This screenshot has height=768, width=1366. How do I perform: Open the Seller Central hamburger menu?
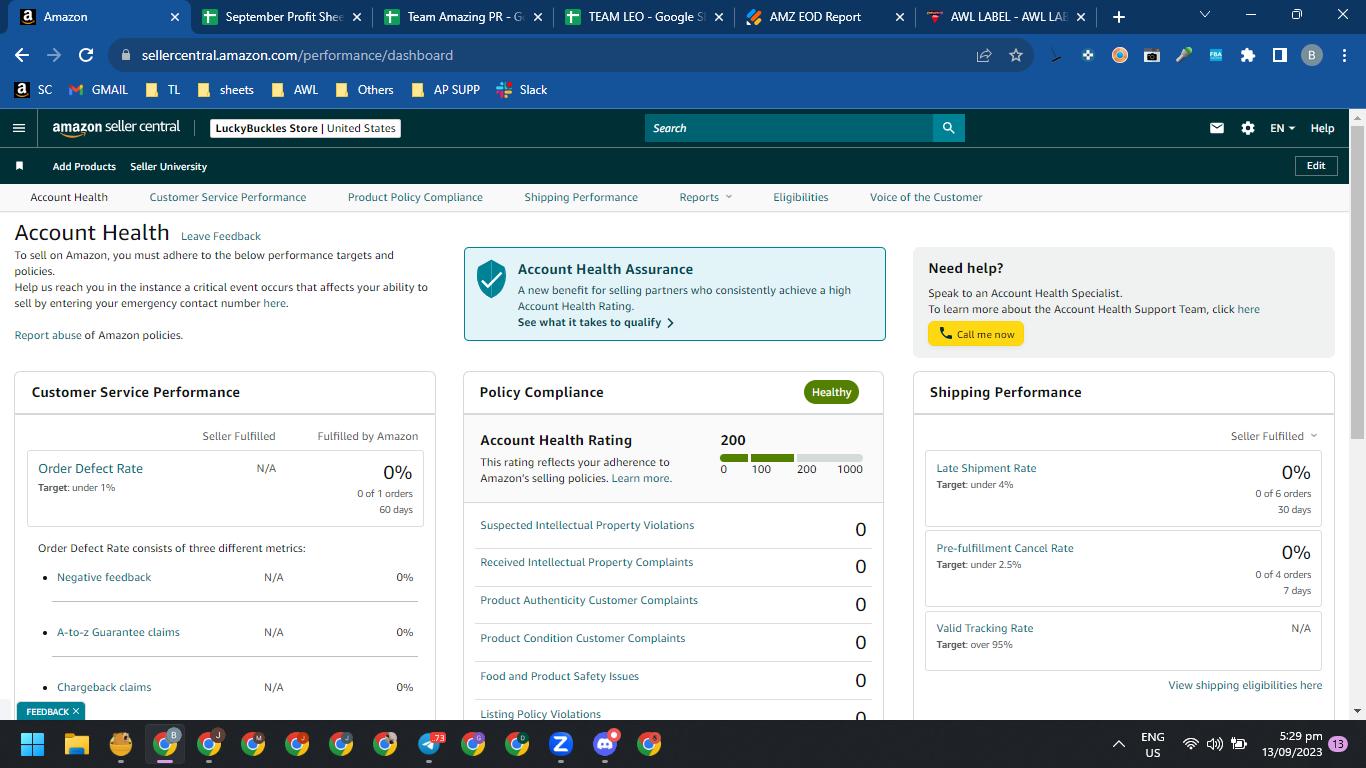click(18, 128)
